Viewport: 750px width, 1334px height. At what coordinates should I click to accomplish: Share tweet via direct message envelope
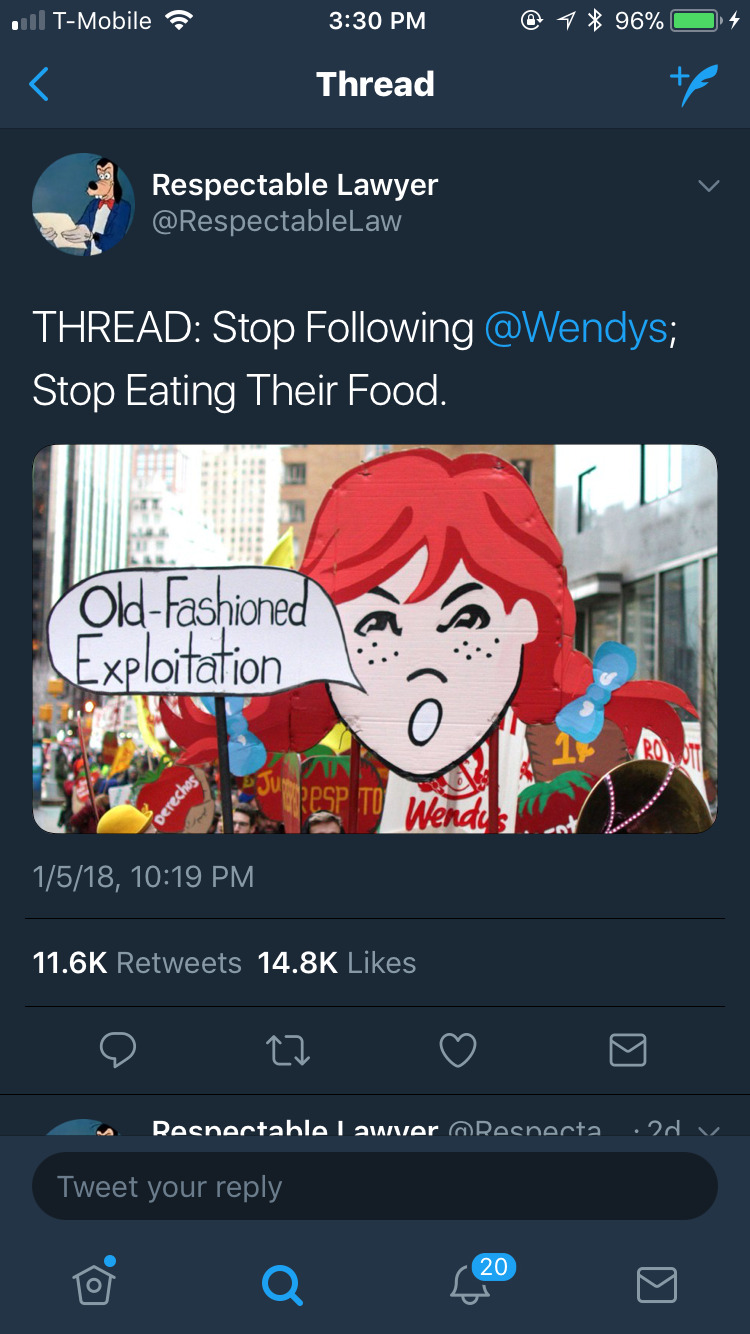[x=628, y=1050]
